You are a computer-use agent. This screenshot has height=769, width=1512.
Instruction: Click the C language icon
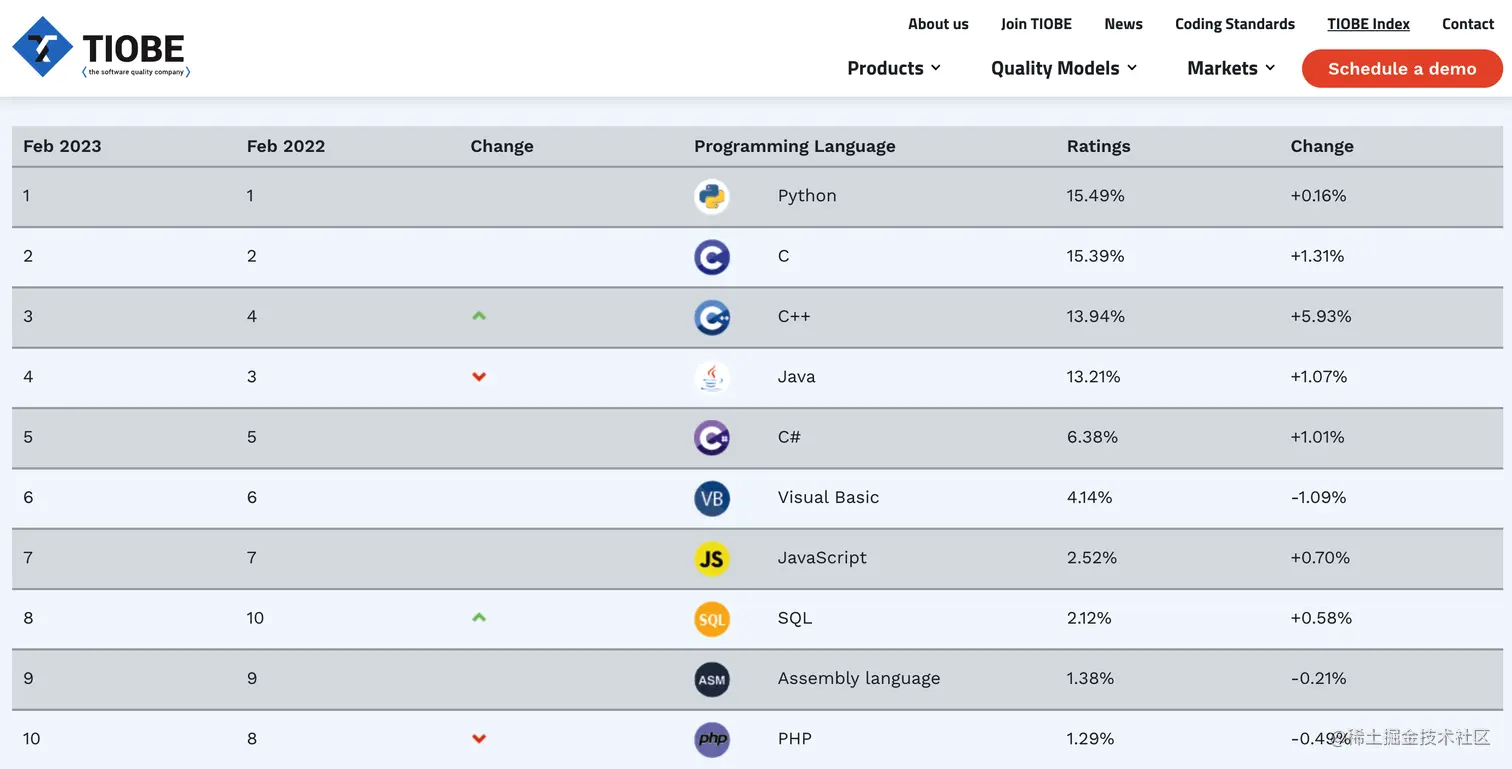tap(712, 257)
